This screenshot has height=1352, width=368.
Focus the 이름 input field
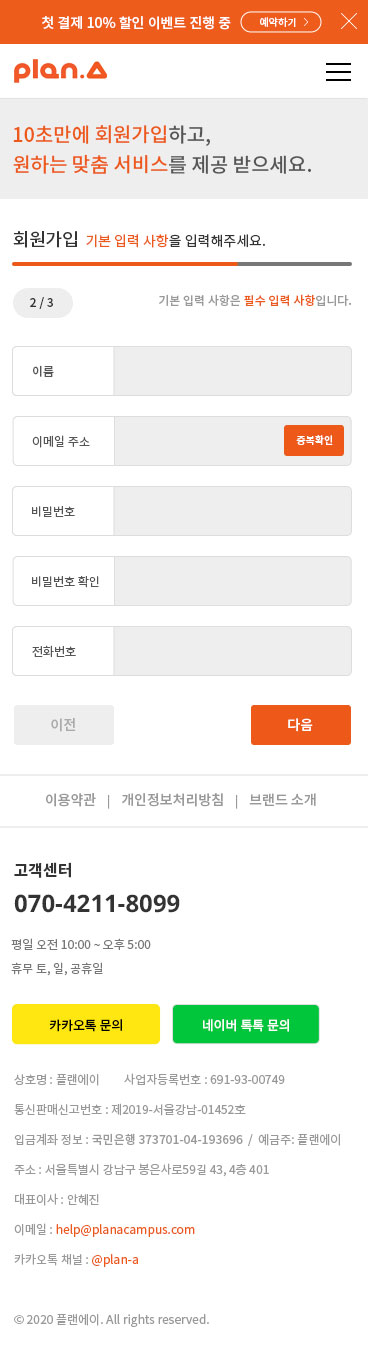[233, 371]
